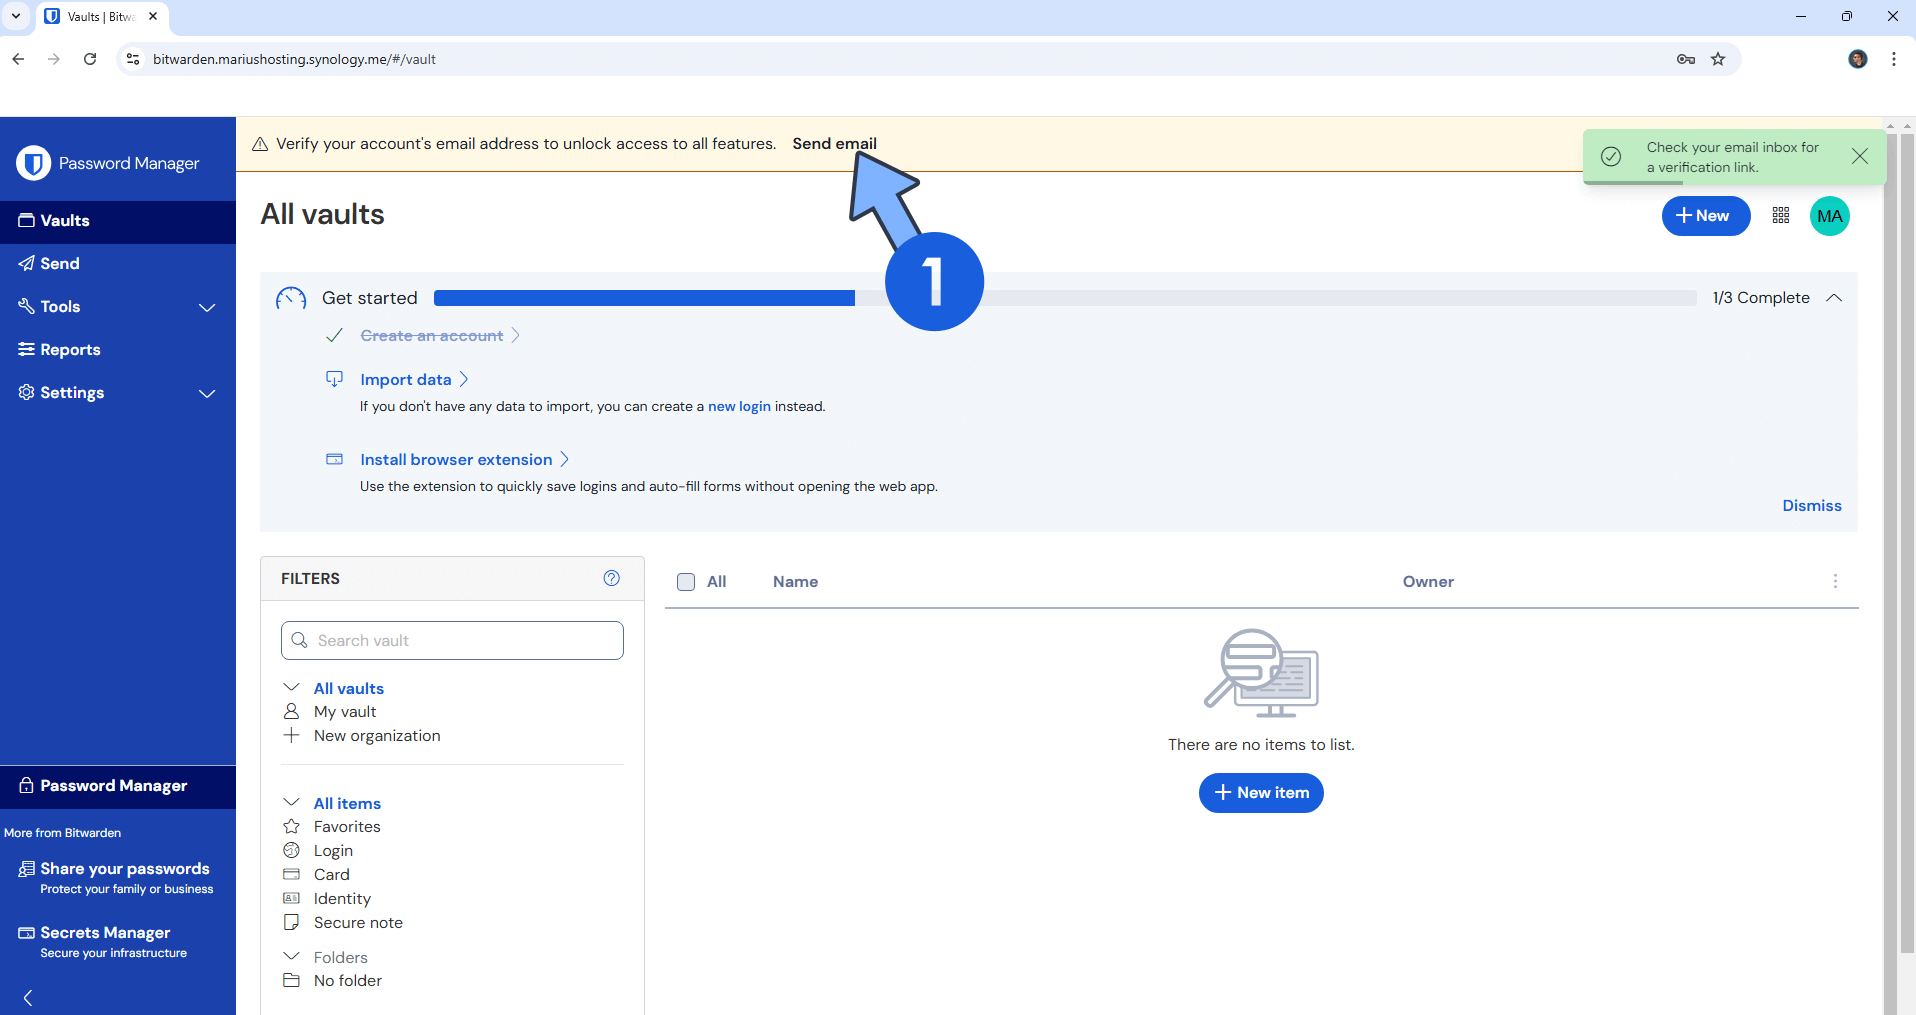Image resolution: width=1916 pixels, height=1015 pixels.
Task: Select My vault filter
Action: coord(345,712)
